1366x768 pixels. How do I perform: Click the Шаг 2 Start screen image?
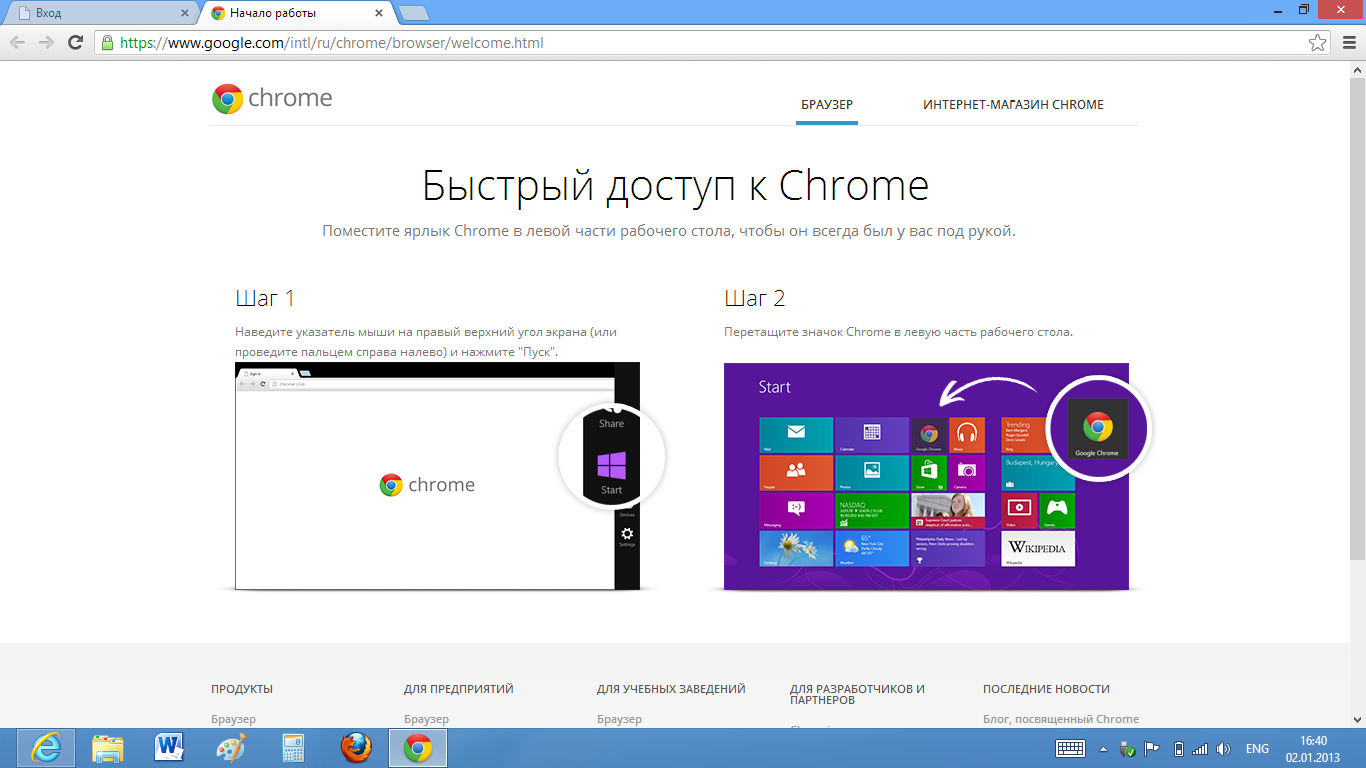(x=926, y=476)
